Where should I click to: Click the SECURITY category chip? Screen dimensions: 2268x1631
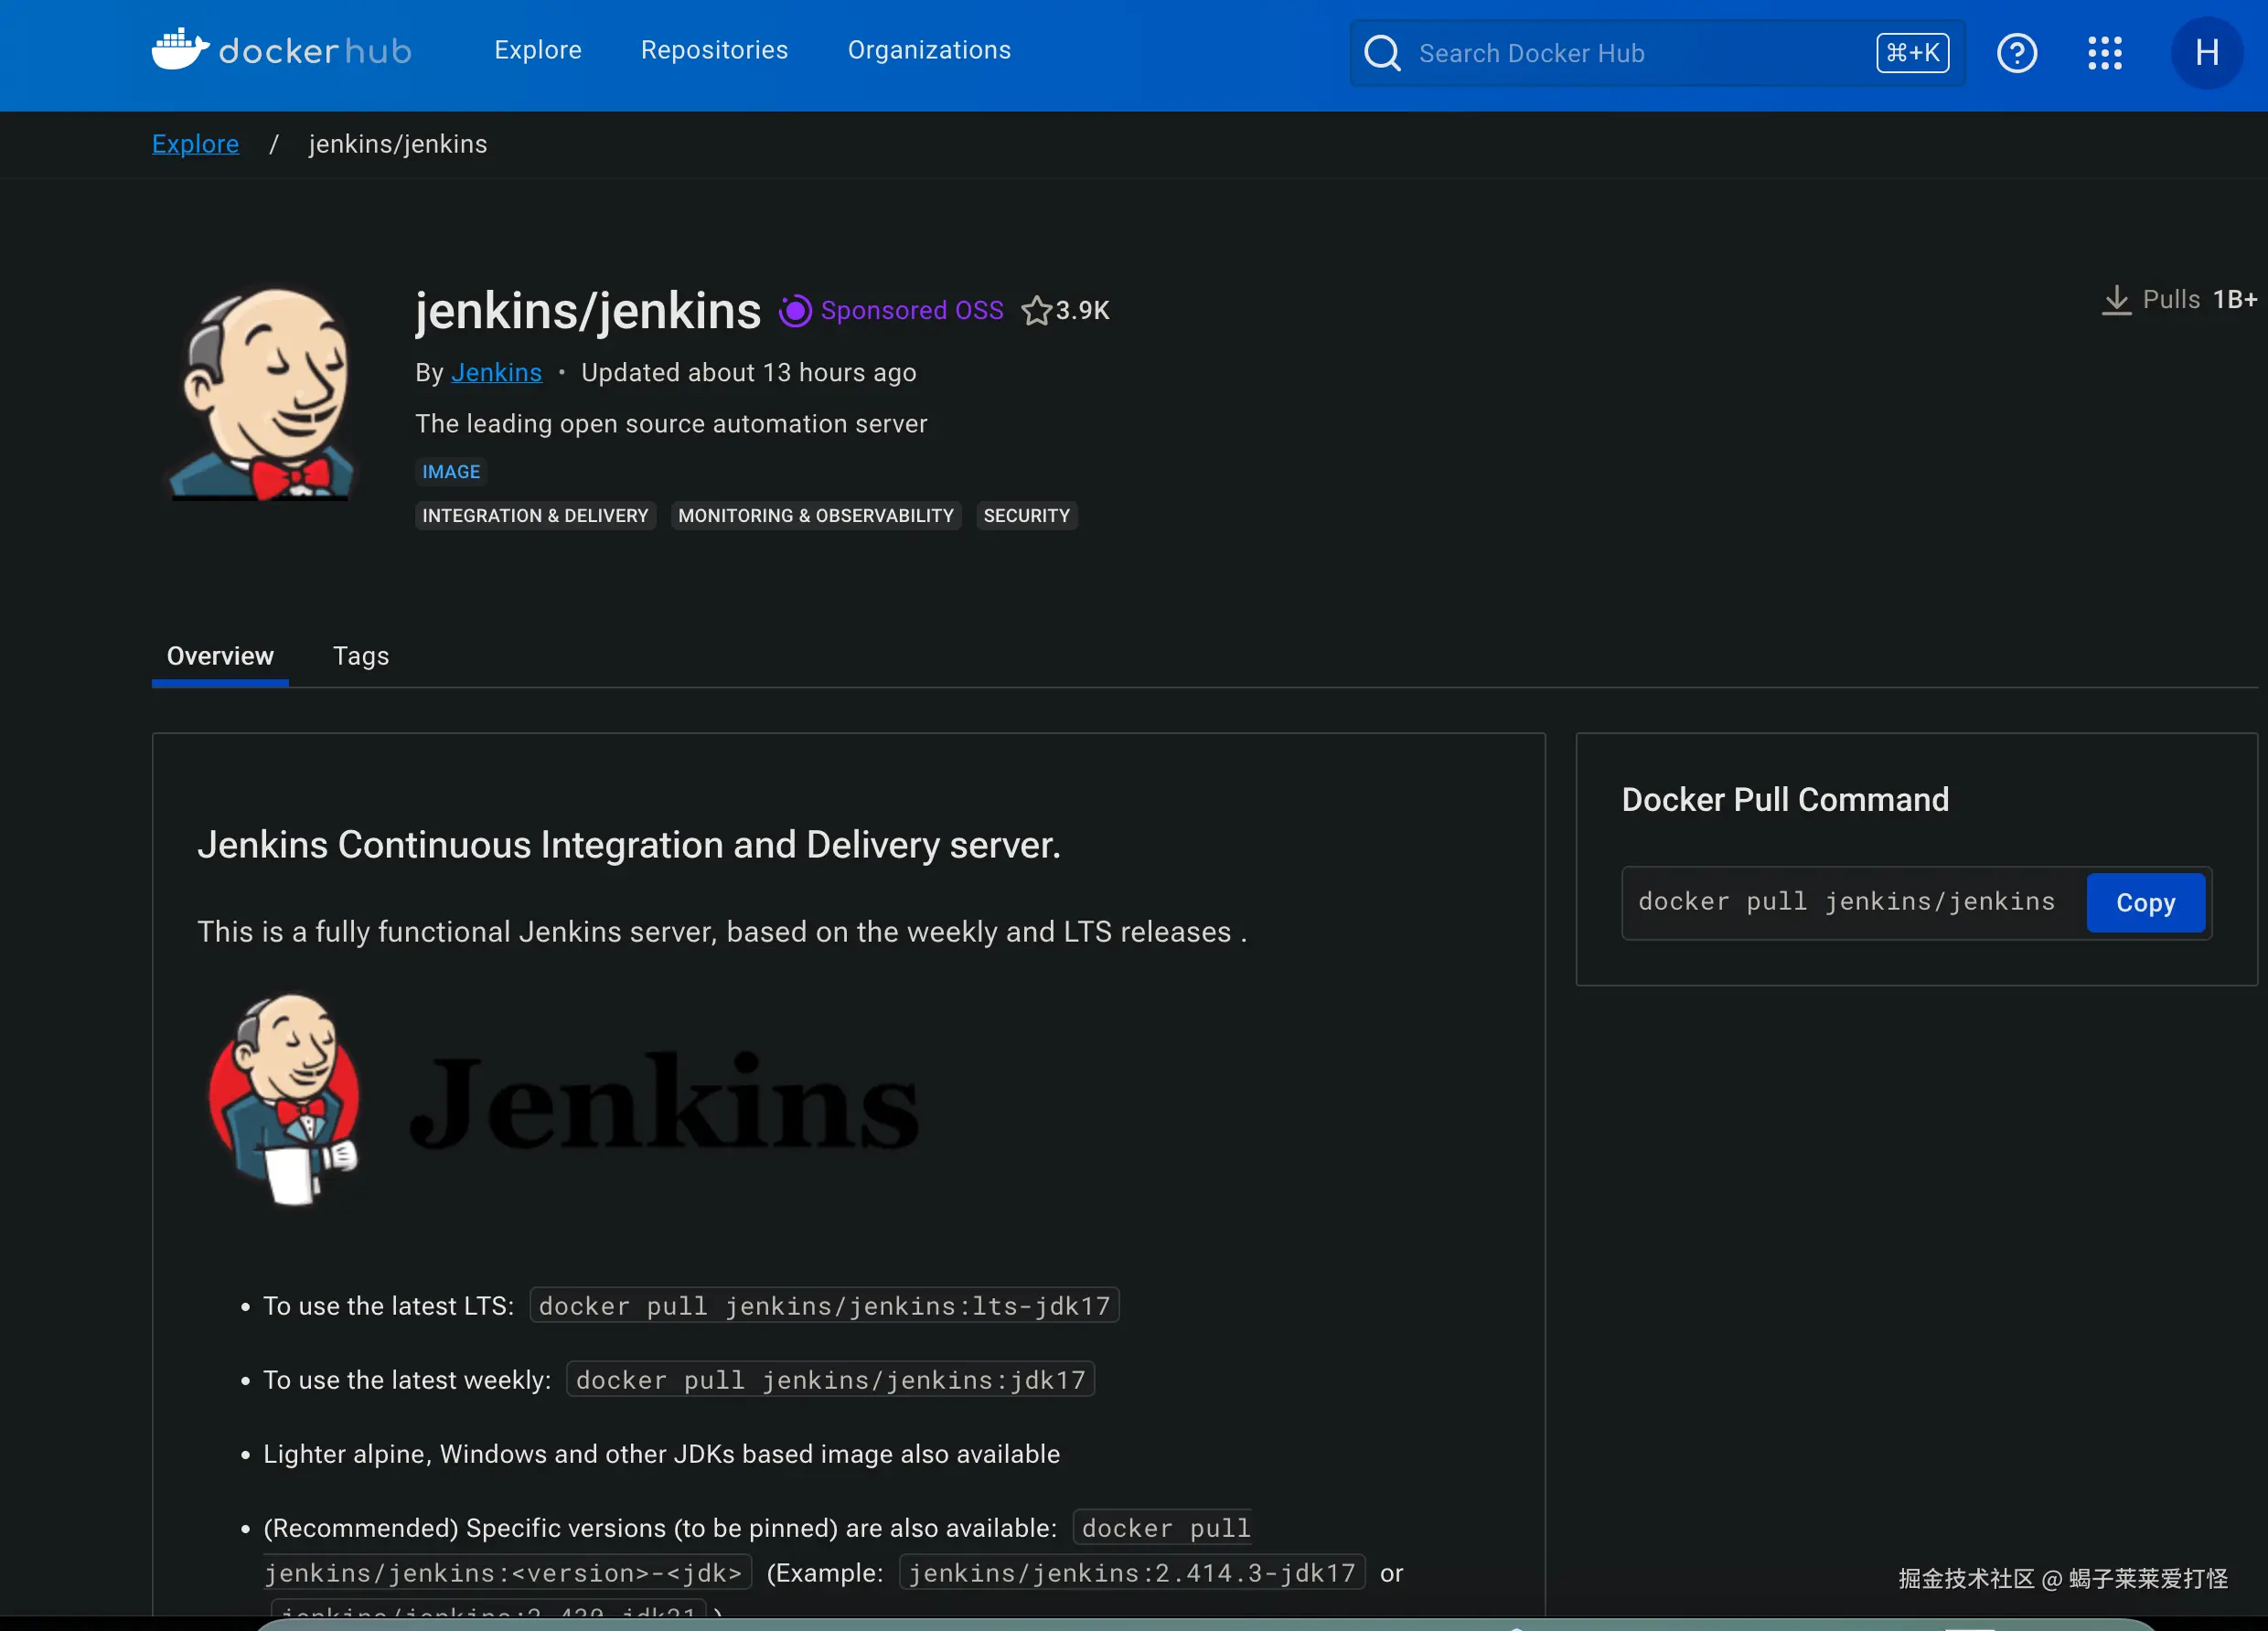click(x=1026, y=516)
